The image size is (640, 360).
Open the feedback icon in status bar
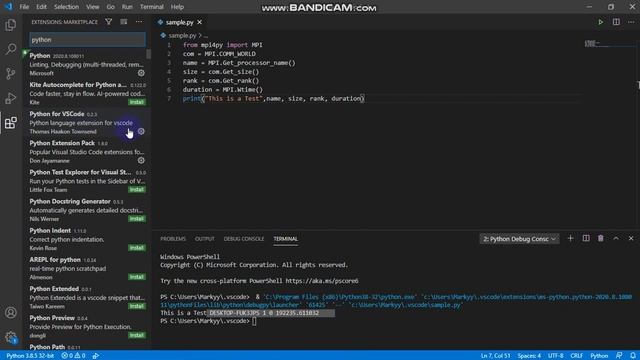pyautogui.click(x=619, y=356)
